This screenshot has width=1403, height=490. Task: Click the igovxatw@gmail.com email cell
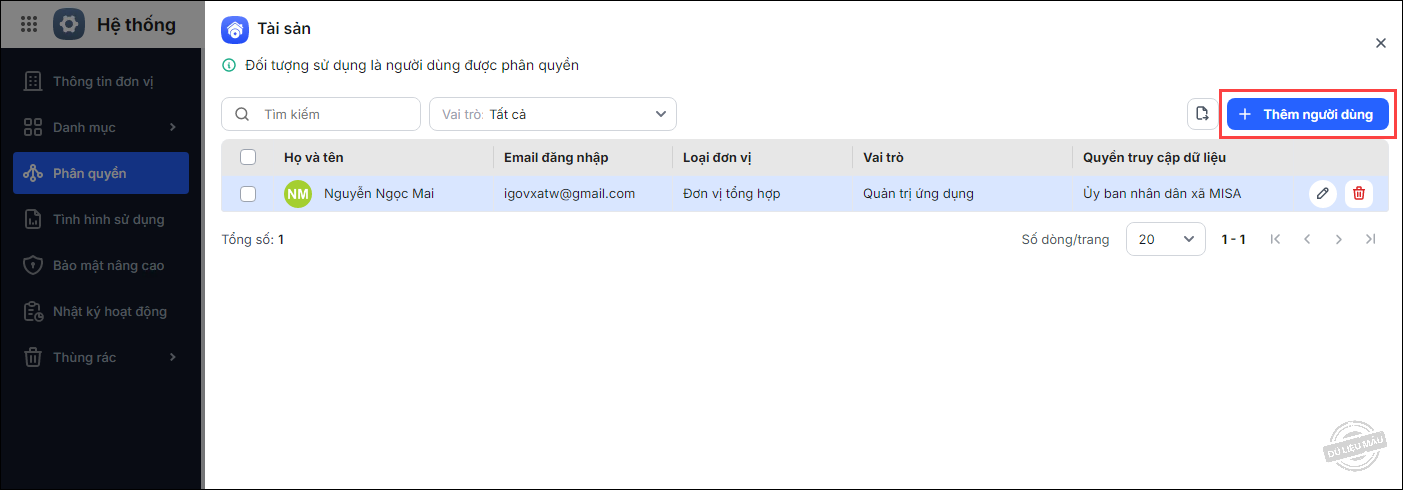point(570,194)
